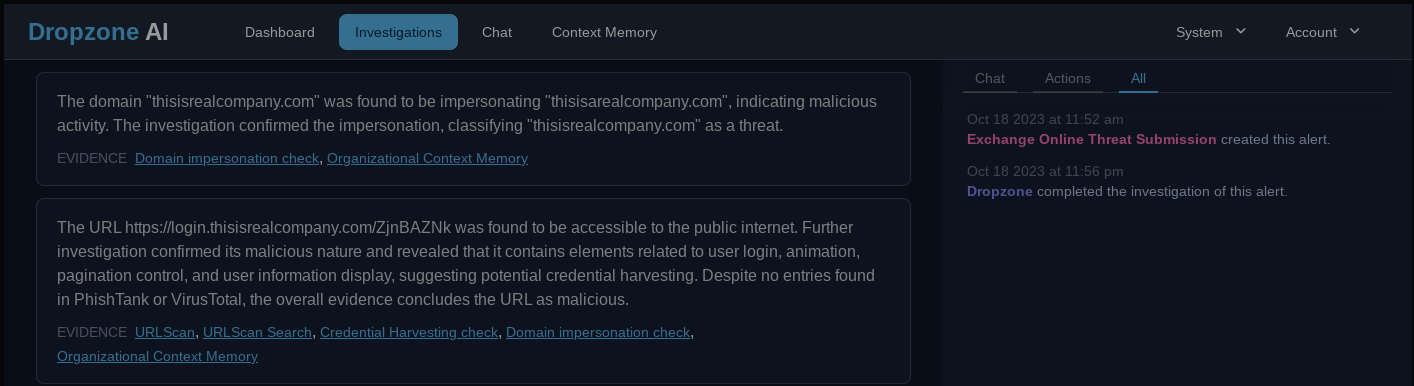Select the Investigations nav item
The height and width of the screenshot is (386, 1414).
click(x=398, y=32)
